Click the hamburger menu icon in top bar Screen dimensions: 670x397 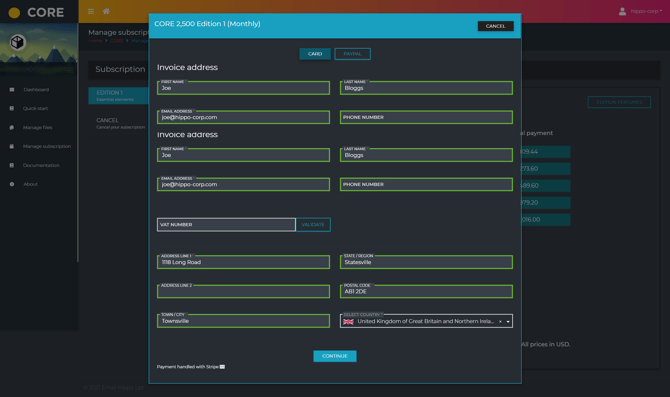(91, 12)
